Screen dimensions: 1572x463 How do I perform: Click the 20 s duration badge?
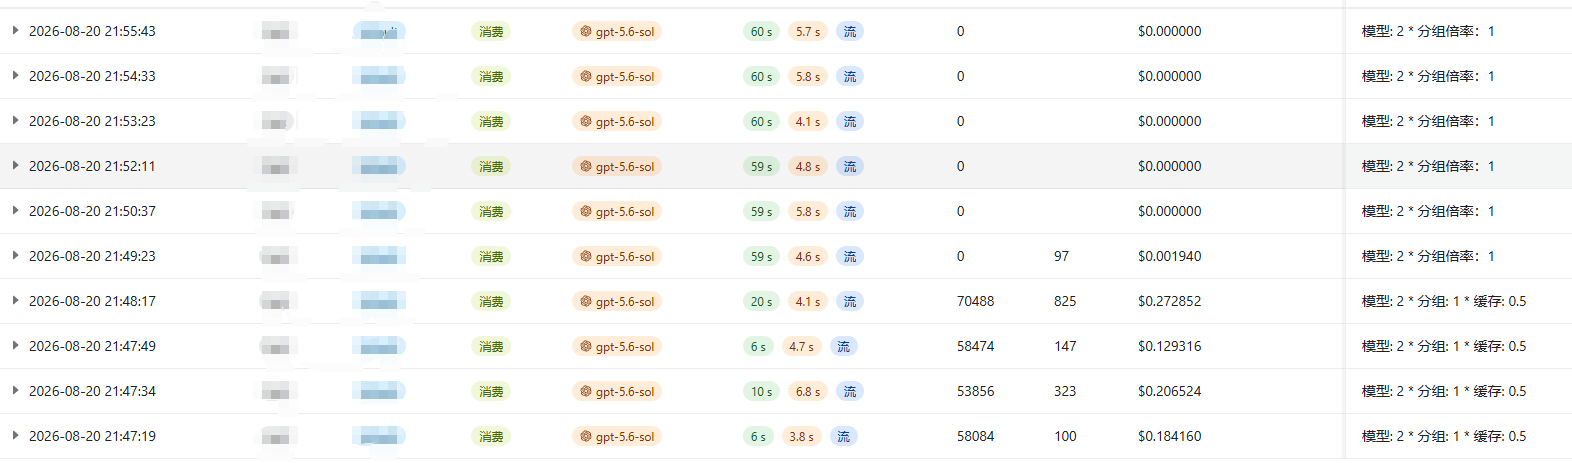[x=761, y=301]
